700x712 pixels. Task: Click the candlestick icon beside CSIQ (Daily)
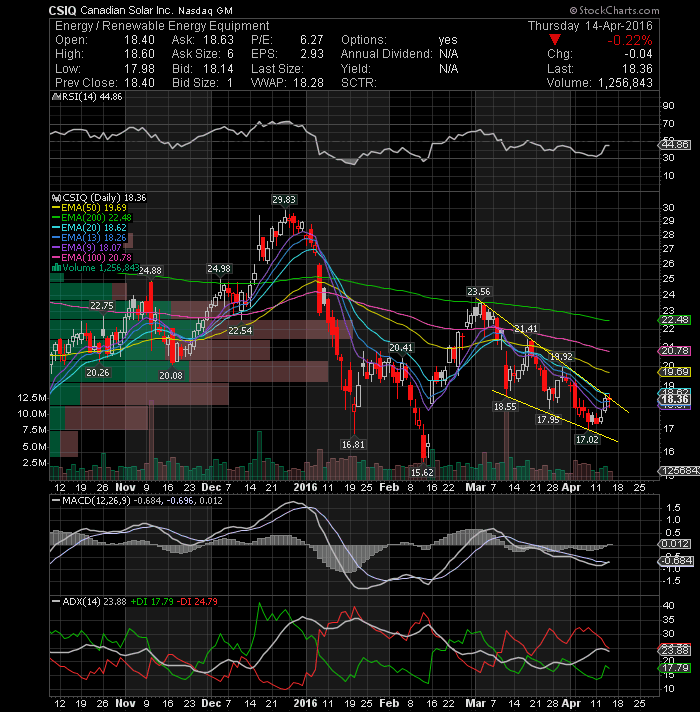coord(56,198)
